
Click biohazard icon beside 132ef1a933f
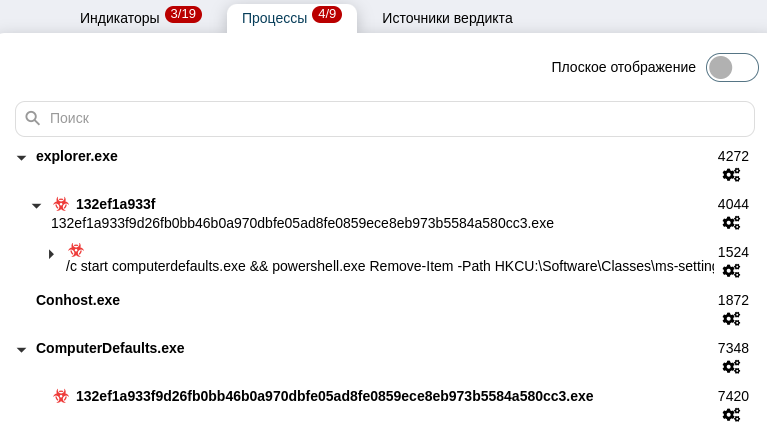(61, 204)
